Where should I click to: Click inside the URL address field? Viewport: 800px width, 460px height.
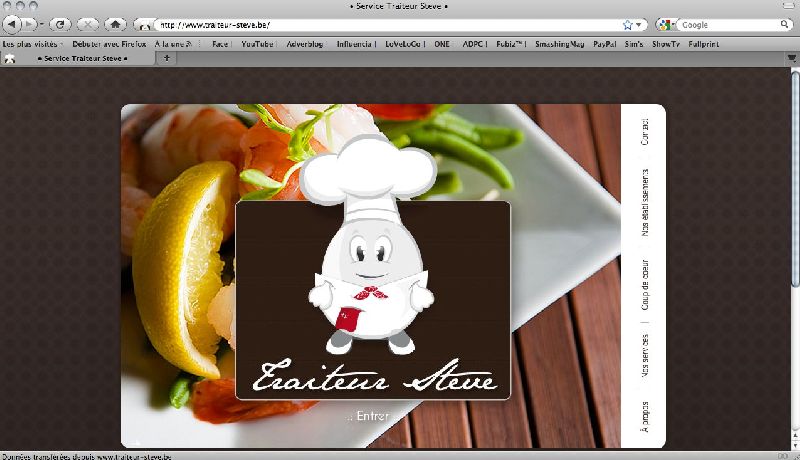coord(388,24)
